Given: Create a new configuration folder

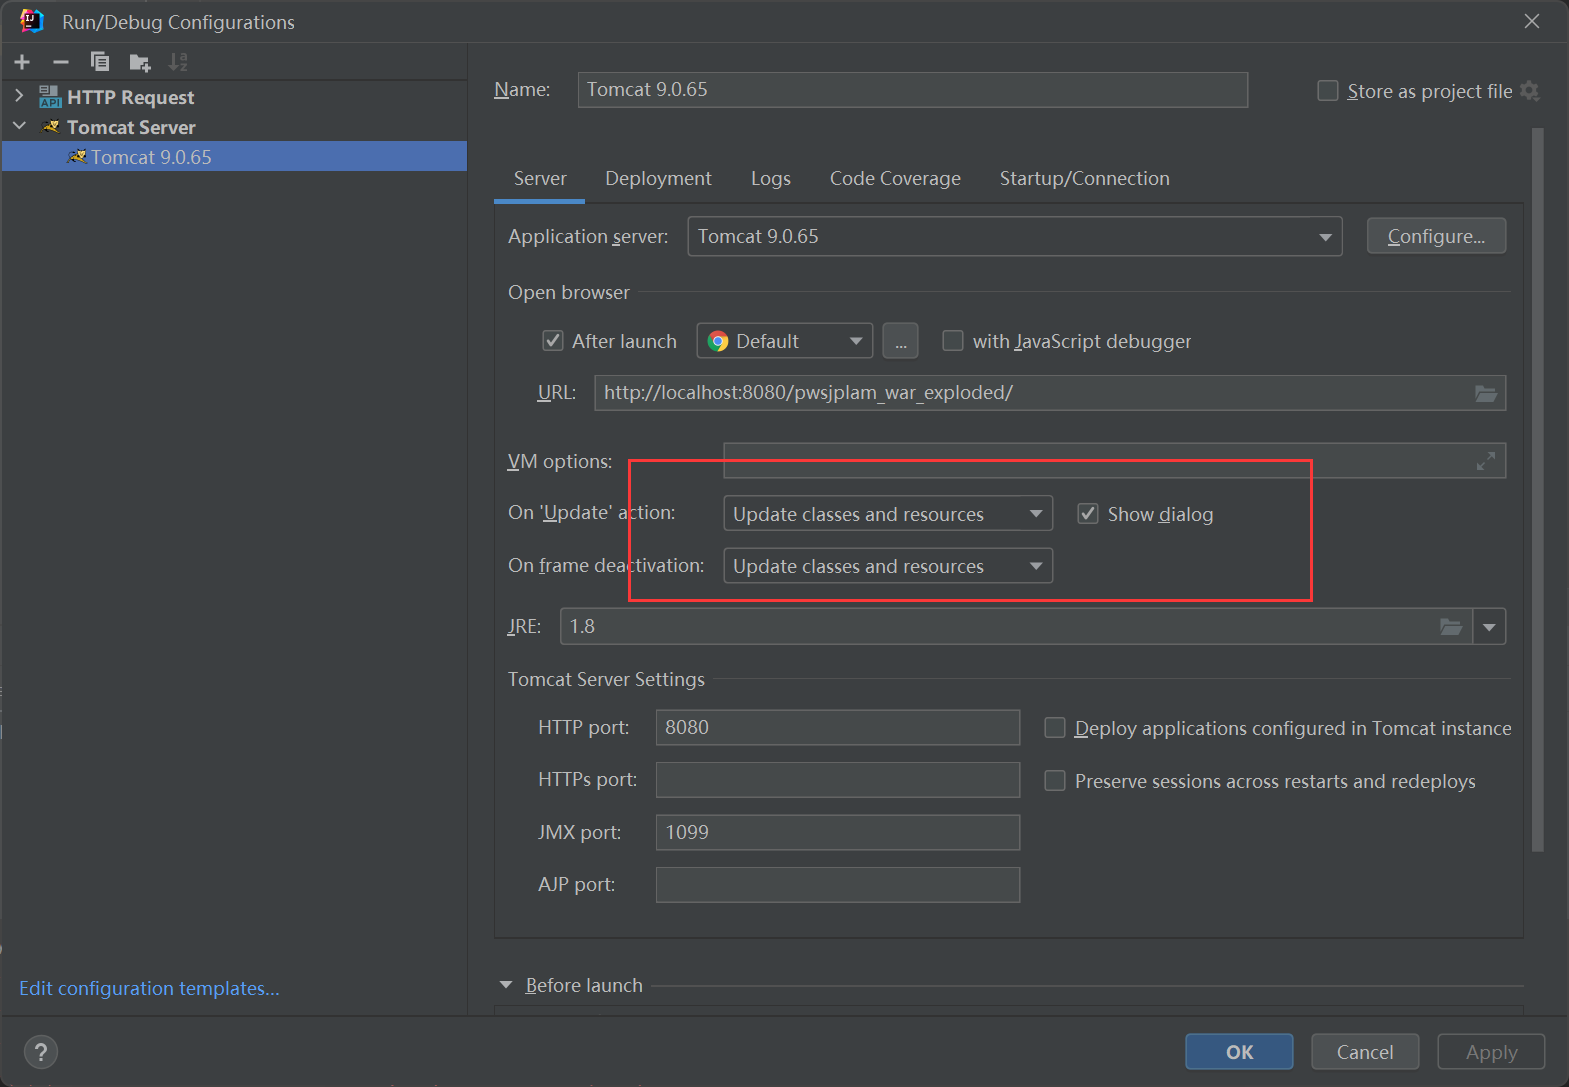Looking at the screenshot, I should [x=140, y=63].
